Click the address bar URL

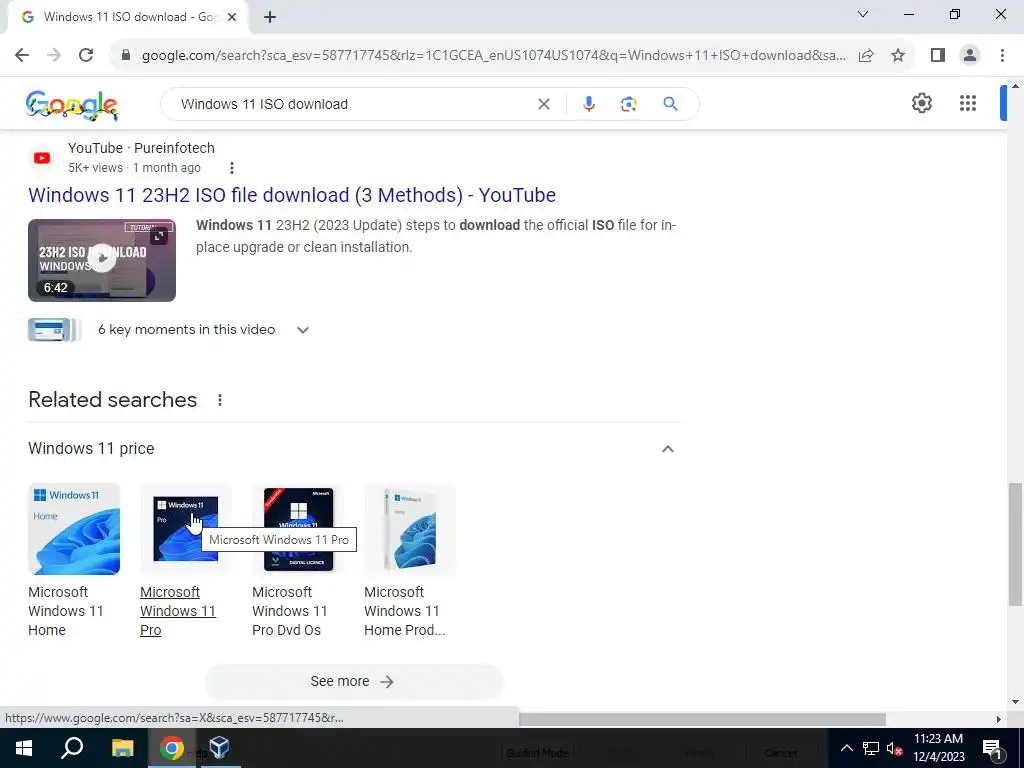pos(493,56)
